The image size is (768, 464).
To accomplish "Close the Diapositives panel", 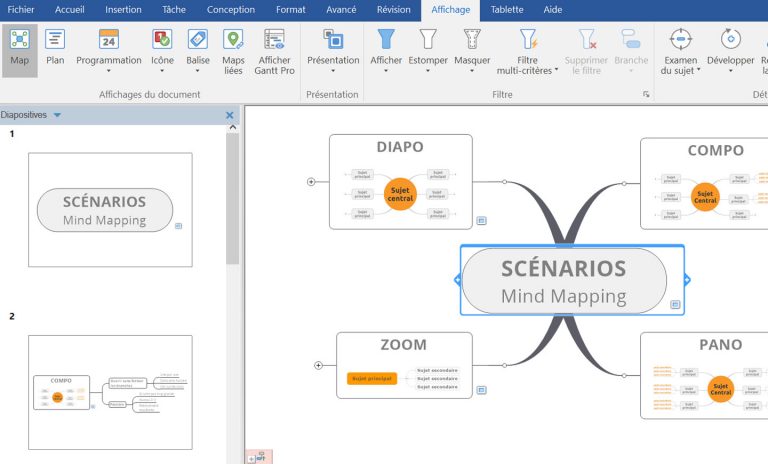I will click(230, 115).
